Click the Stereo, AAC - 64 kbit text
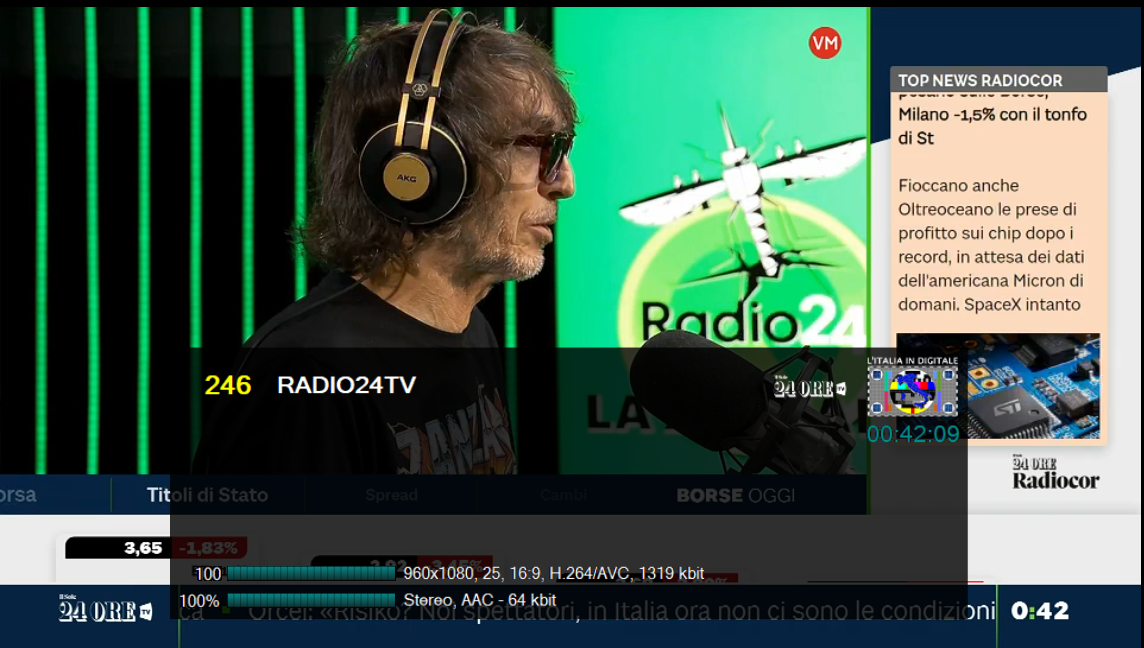1144x648 pixels. pyautogui.click(x=480, y=600)
